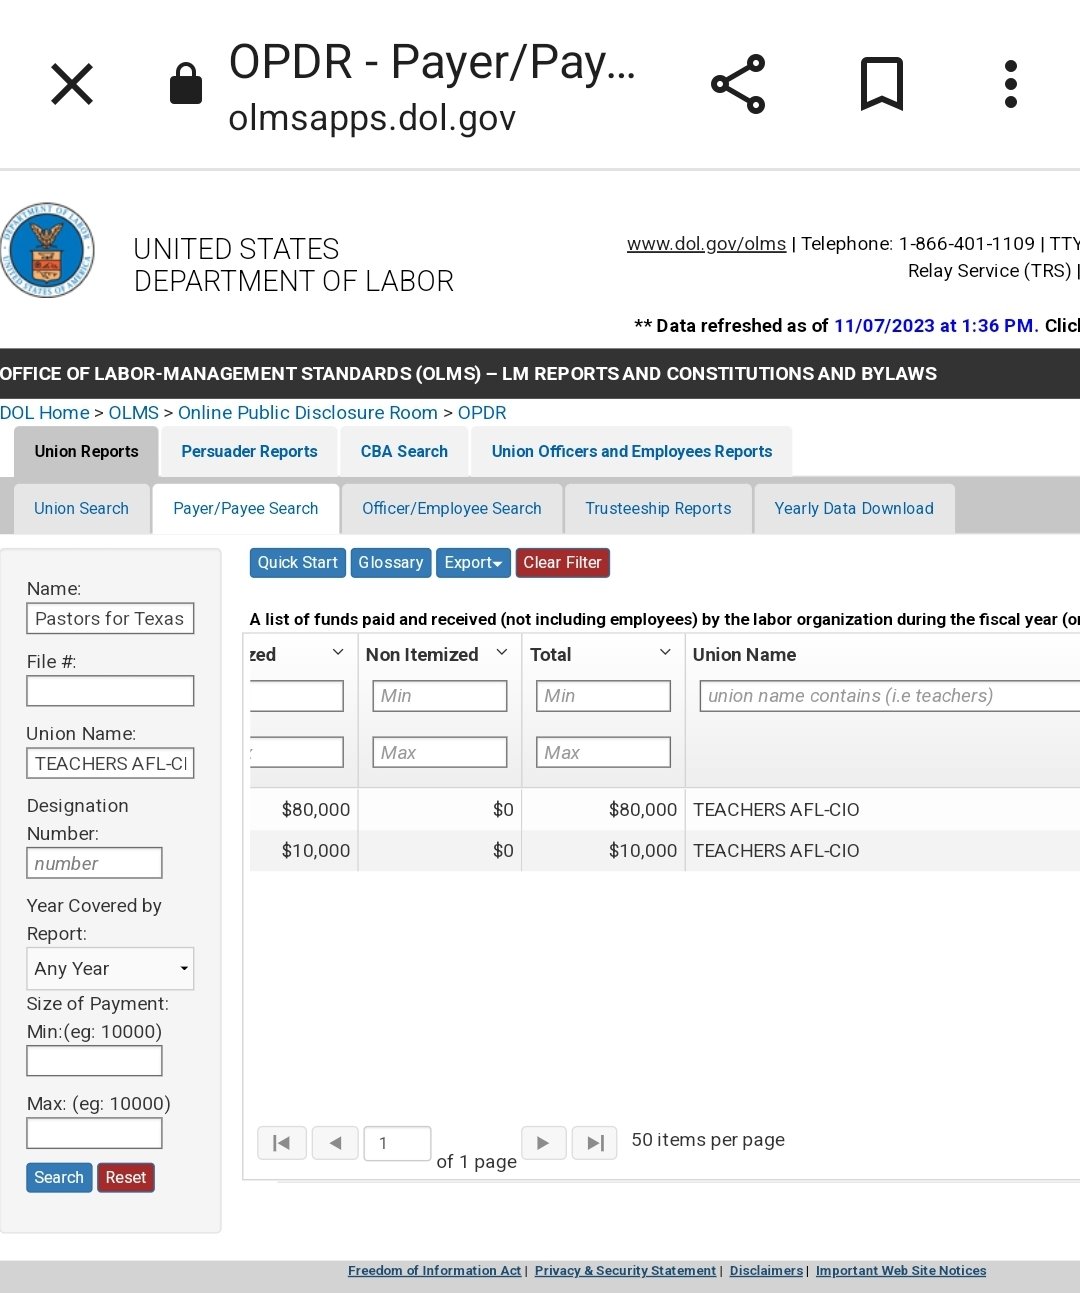Viewport: 1080px width, 1293px height.
Task: Close the browser tab with X icon
Action: coord(72,84)
